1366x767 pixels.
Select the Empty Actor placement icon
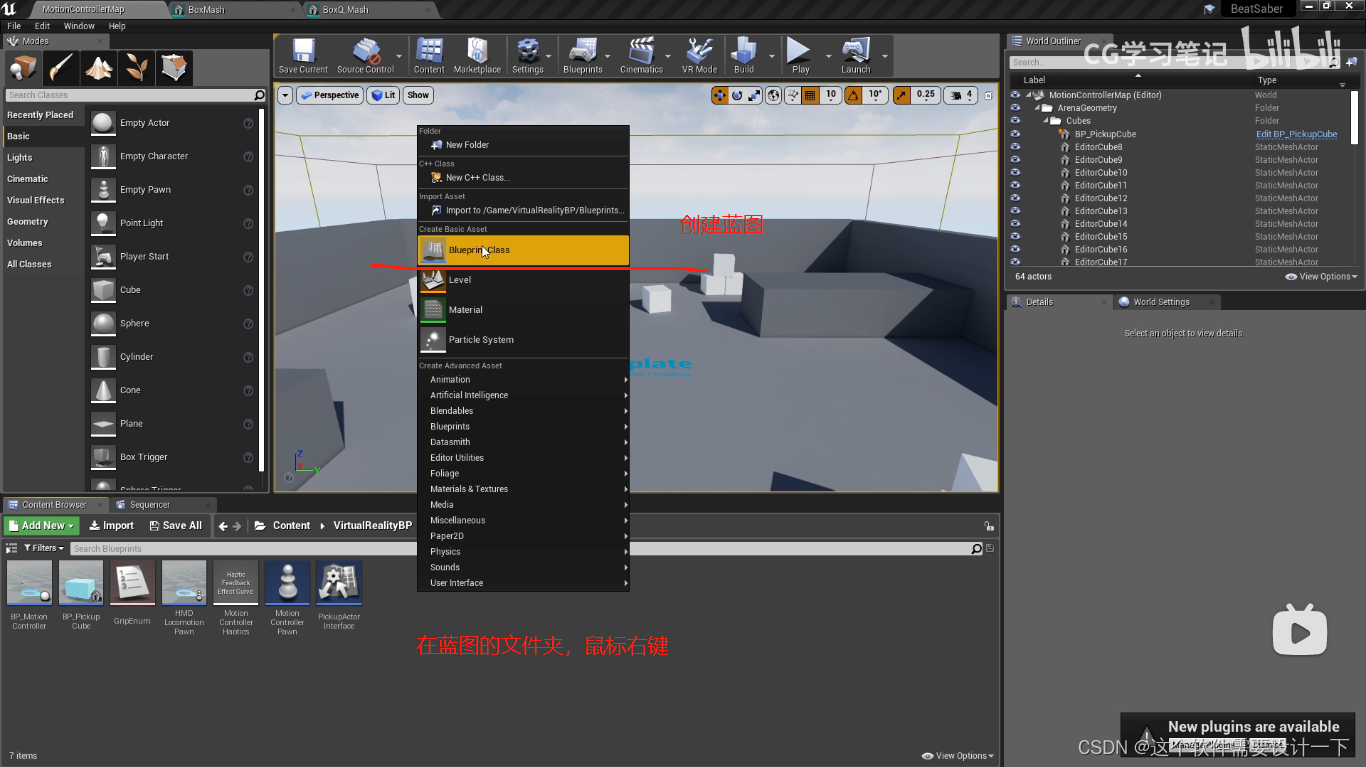[103, 123]
